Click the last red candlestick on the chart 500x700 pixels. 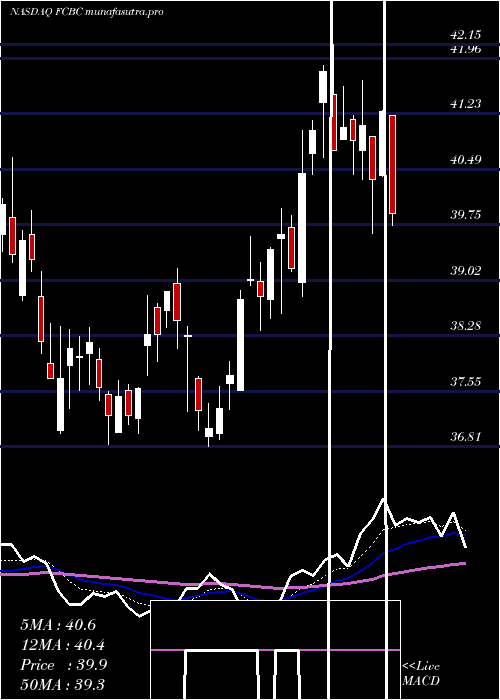coord(393,164)
